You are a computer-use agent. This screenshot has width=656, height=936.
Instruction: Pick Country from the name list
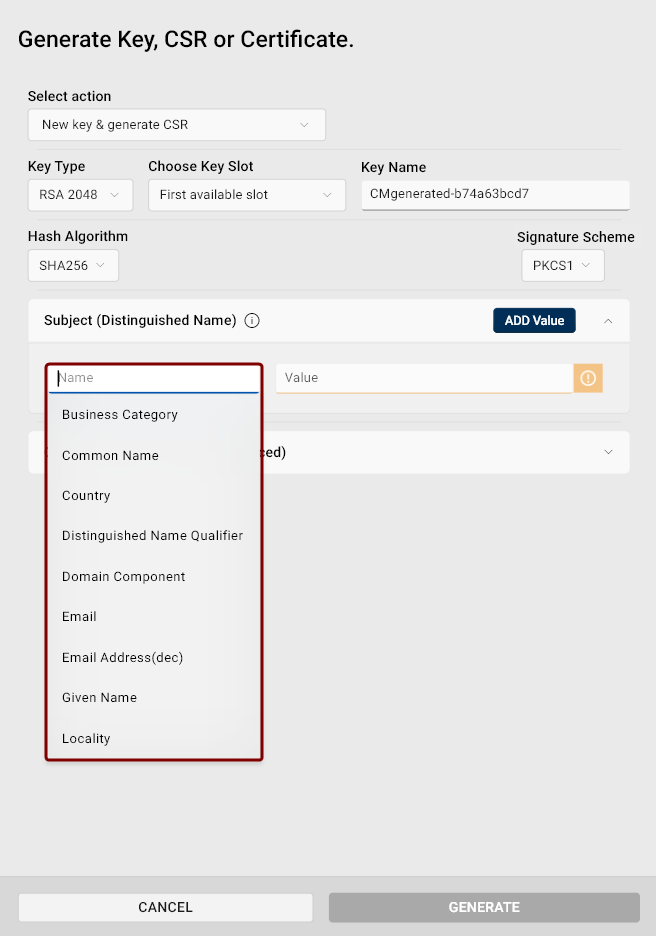(86, 496)
